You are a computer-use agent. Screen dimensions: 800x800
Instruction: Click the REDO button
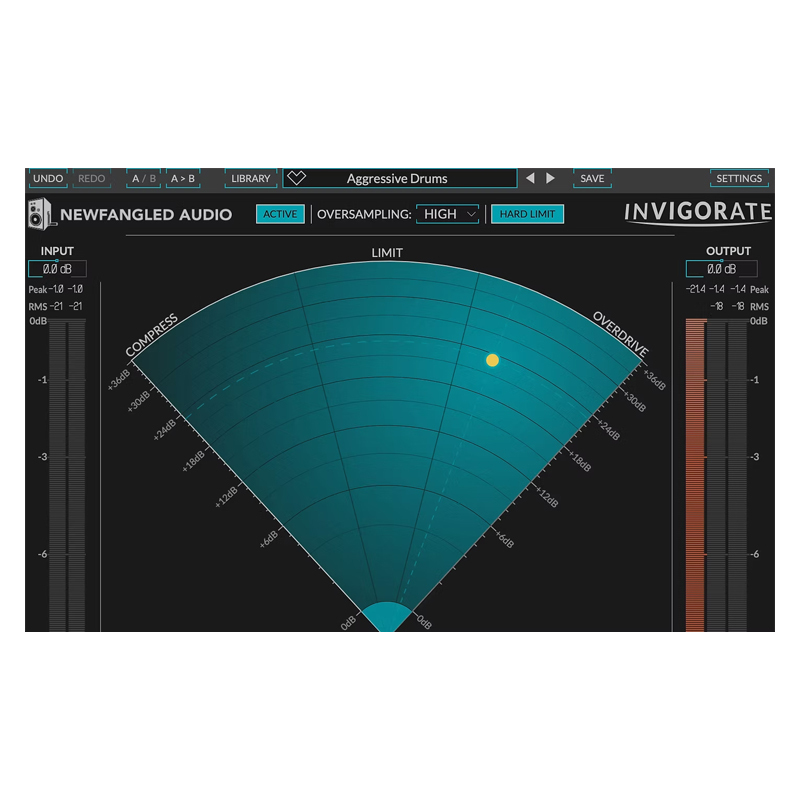[x=91, y=179]
